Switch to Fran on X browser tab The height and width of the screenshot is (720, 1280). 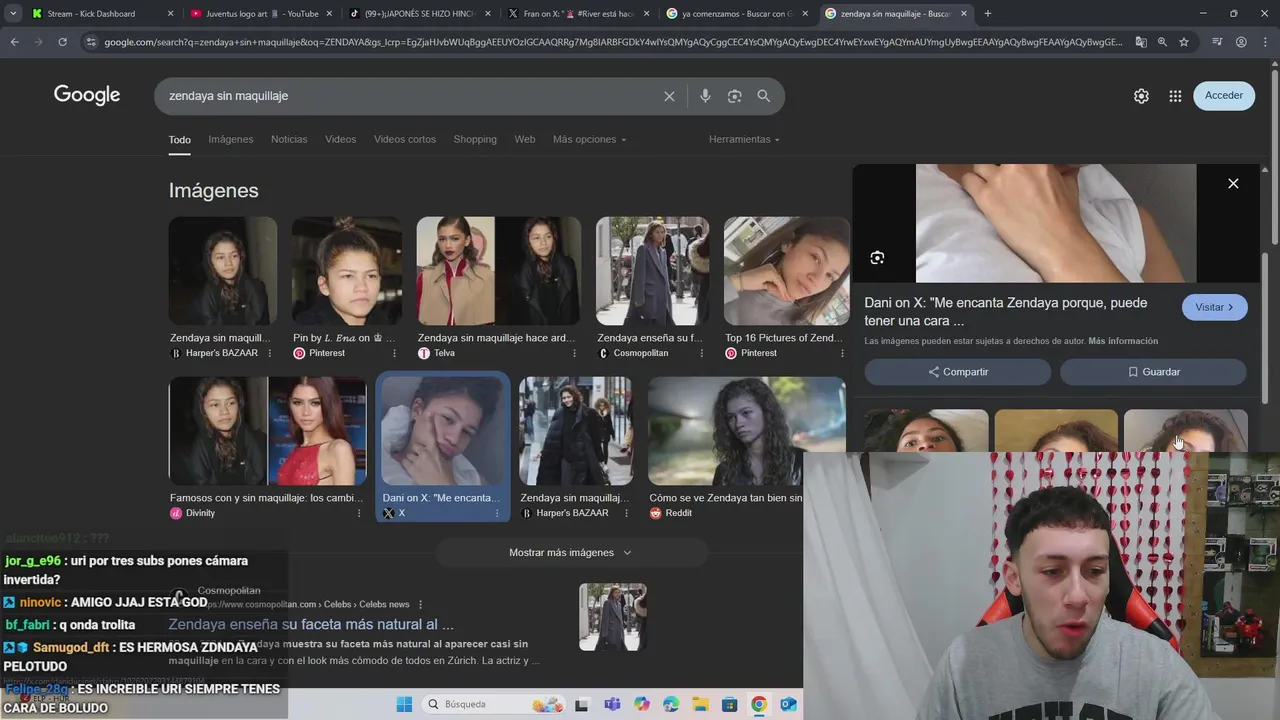pos(579,14)
